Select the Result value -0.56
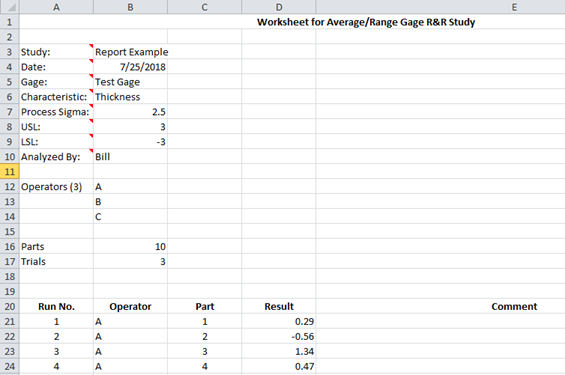This screenshot has width=565, height=375. [279, 336]
